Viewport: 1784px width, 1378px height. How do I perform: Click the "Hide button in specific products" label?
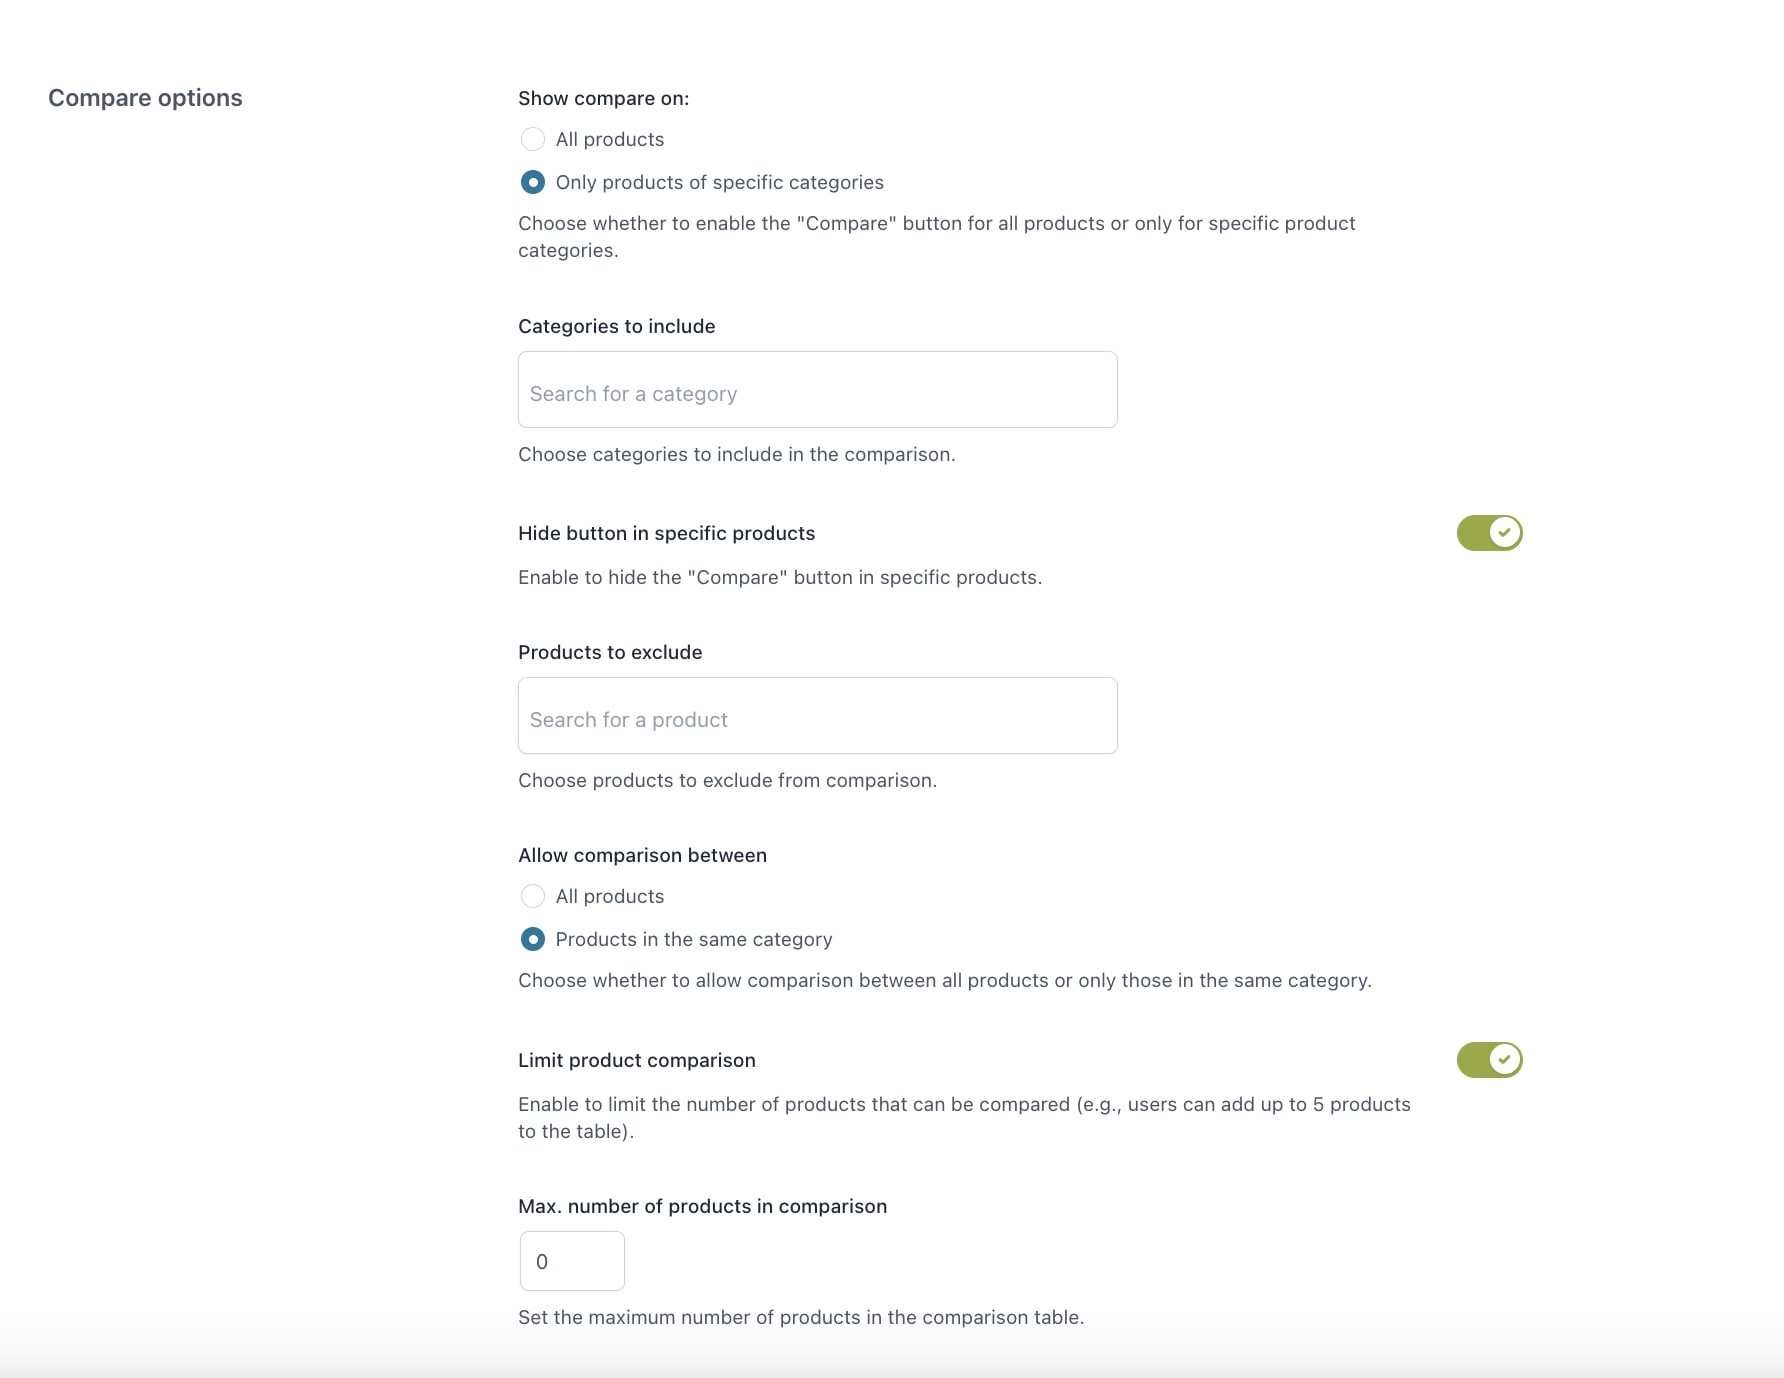point(666,533)
